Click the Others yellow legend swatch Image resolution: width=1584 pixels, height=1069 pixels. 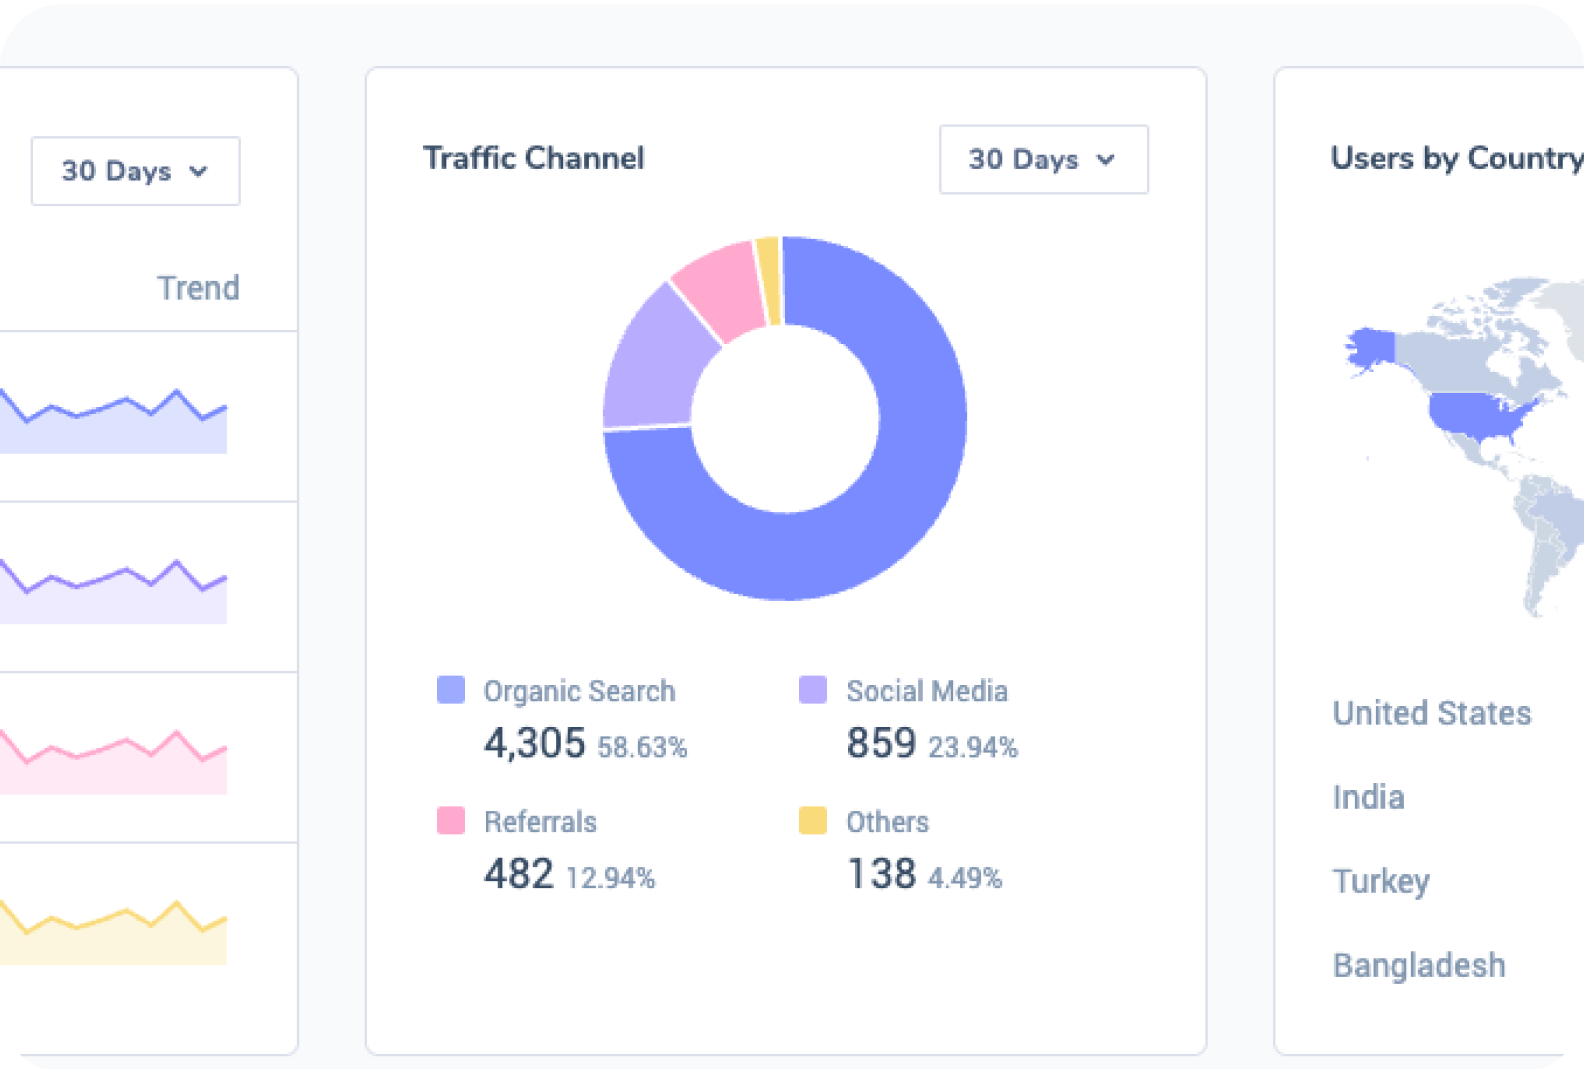[813, 821]
